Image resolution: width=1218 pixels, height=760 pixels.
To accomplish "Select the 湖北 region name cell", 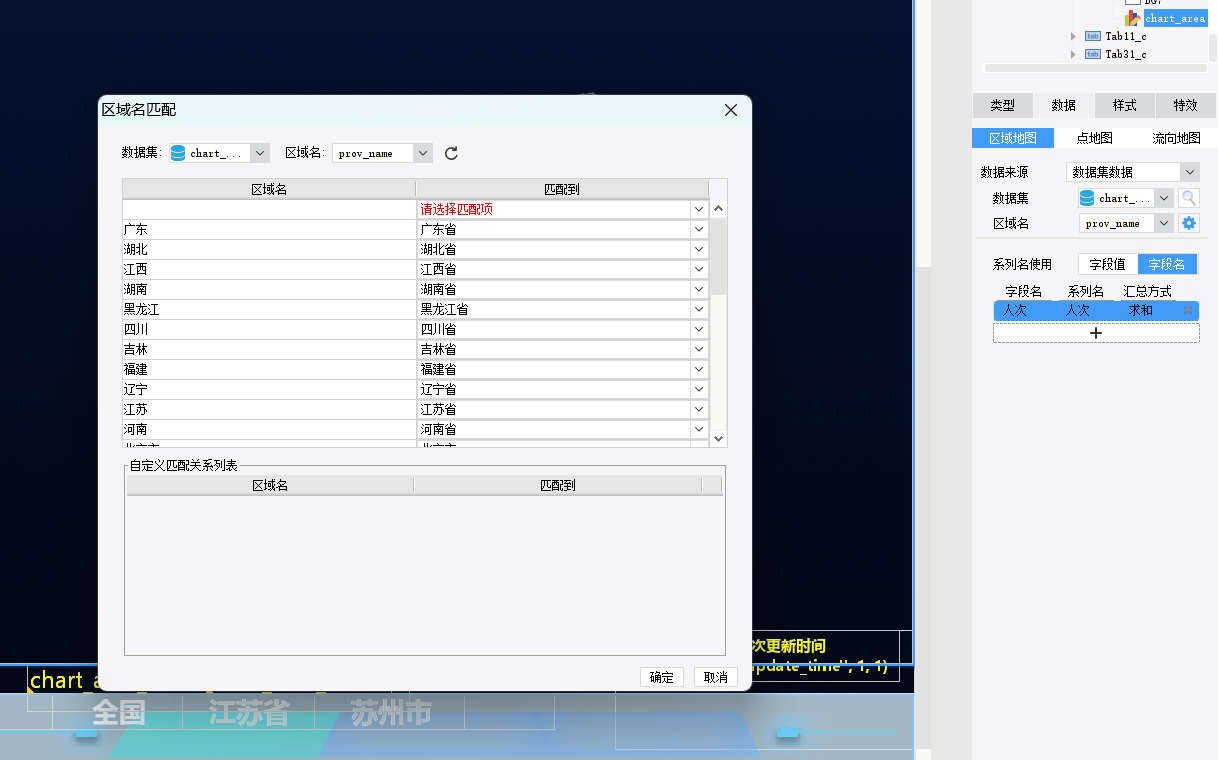I will [x=269, y=249].
